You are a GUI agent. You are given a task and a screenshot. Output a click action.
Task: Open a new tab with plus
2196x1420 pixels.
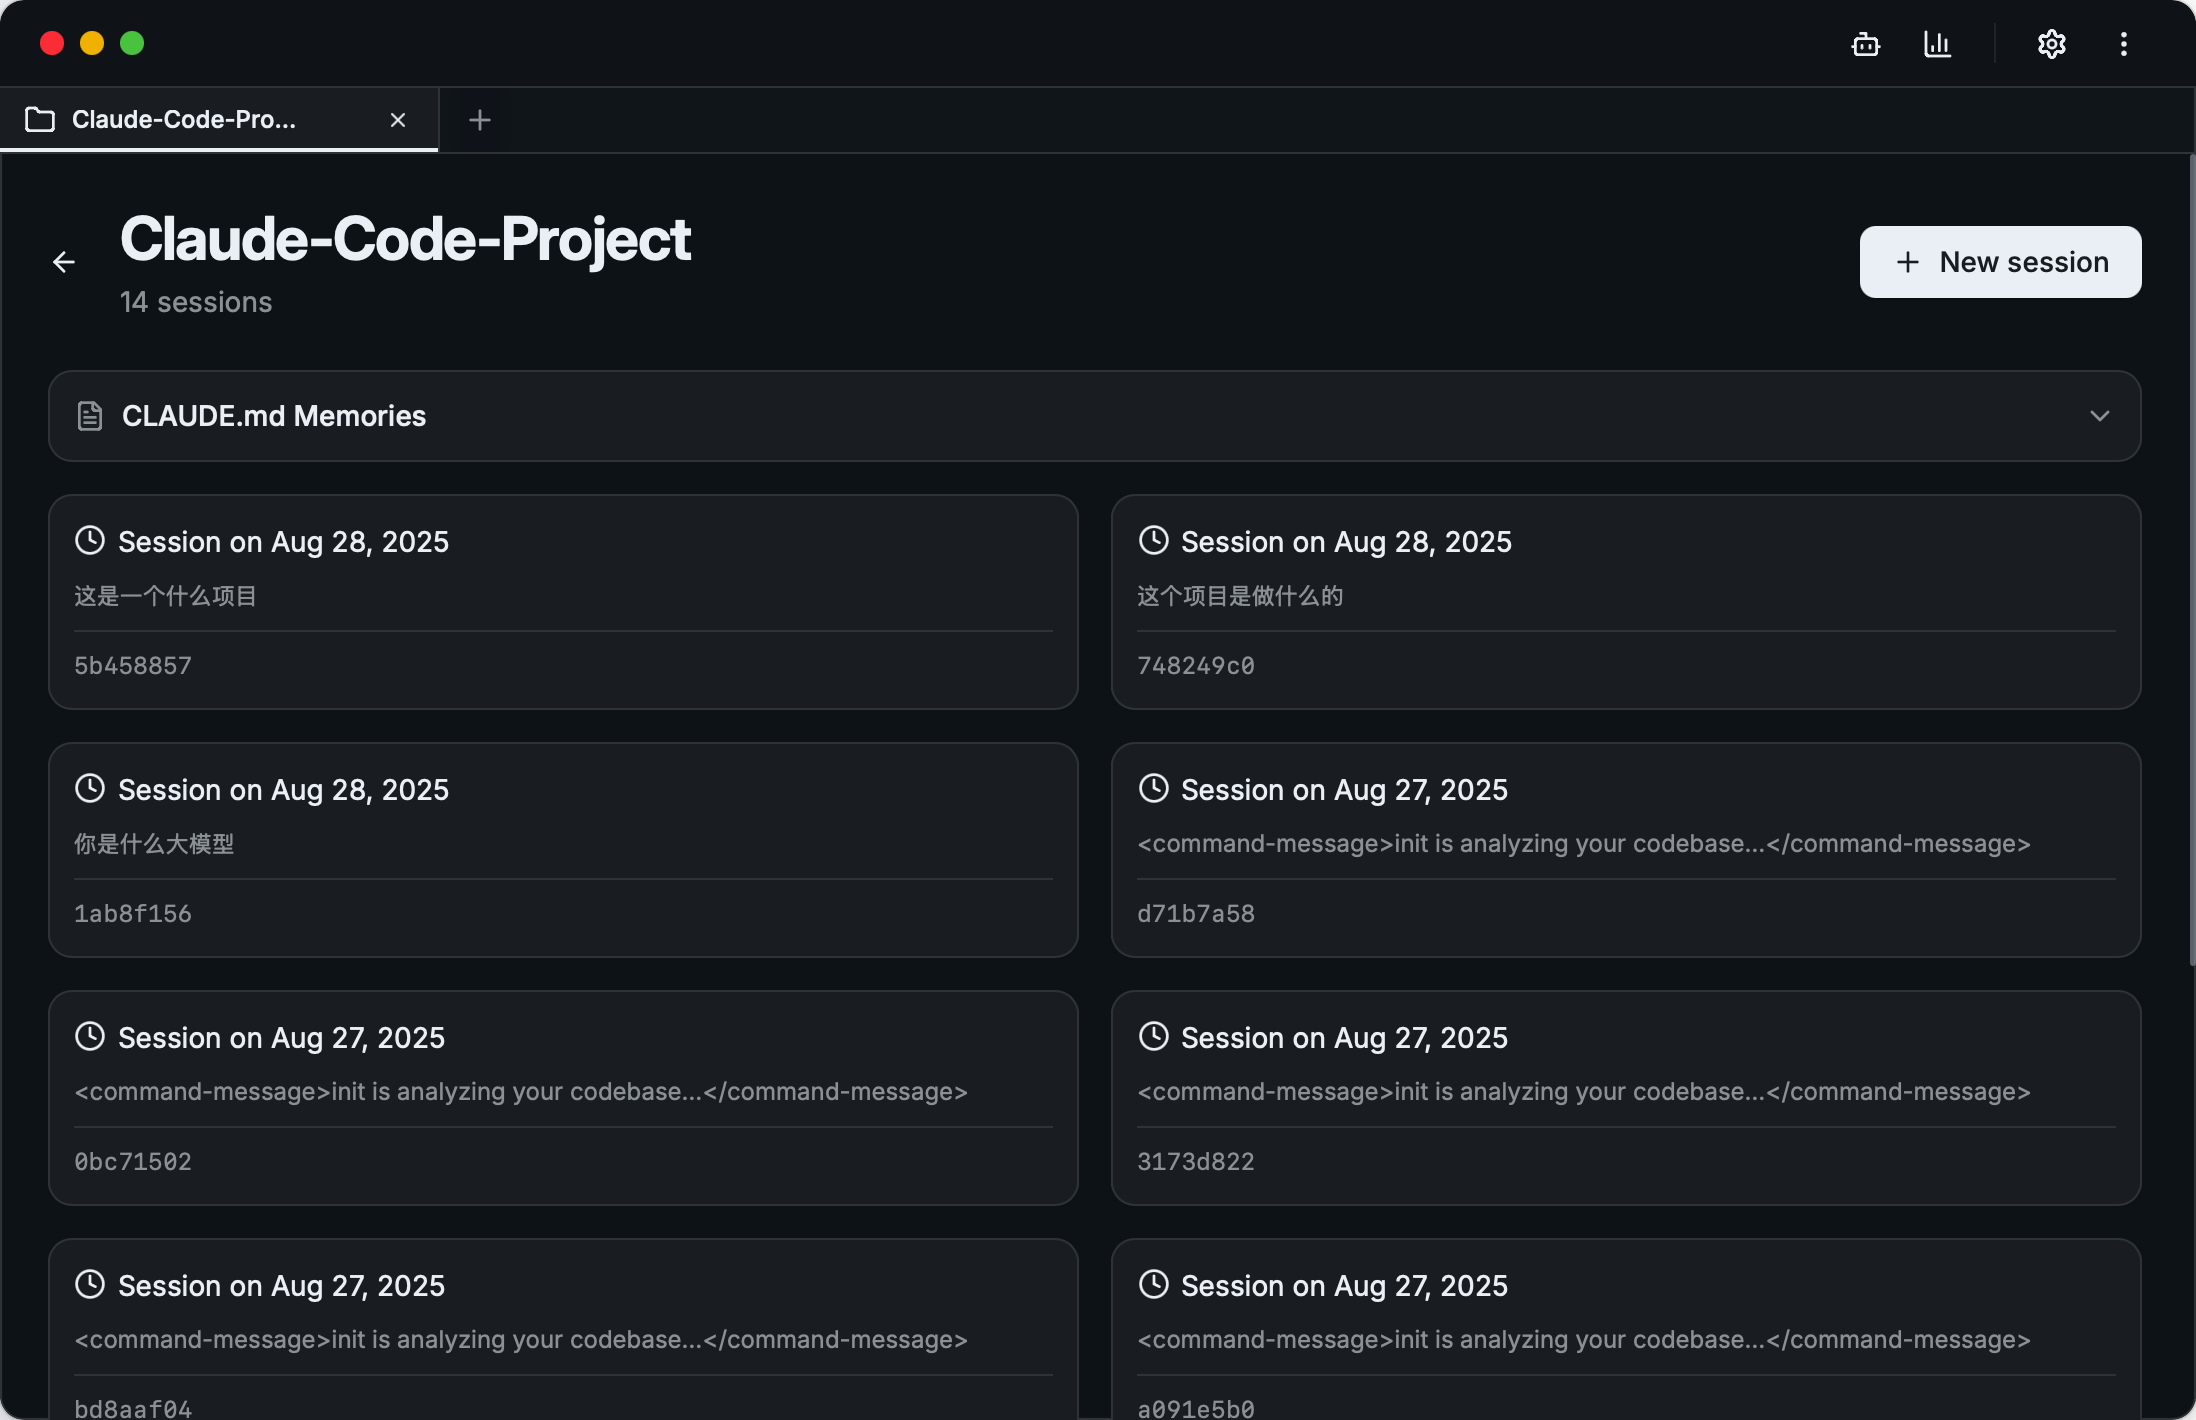[480, 120]
